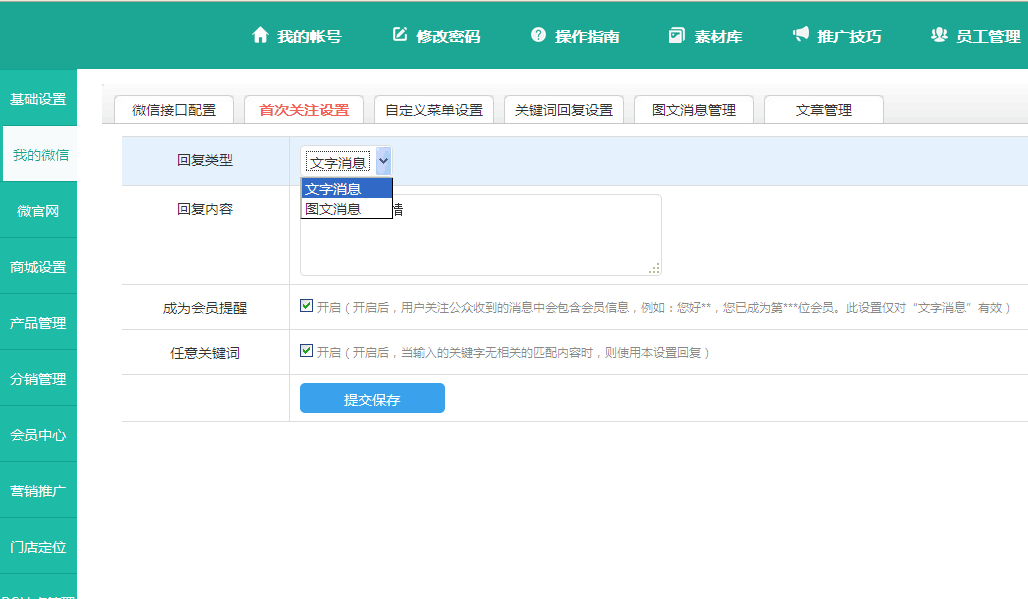Open 商城设置 in the left sidebar

[38, 267]
